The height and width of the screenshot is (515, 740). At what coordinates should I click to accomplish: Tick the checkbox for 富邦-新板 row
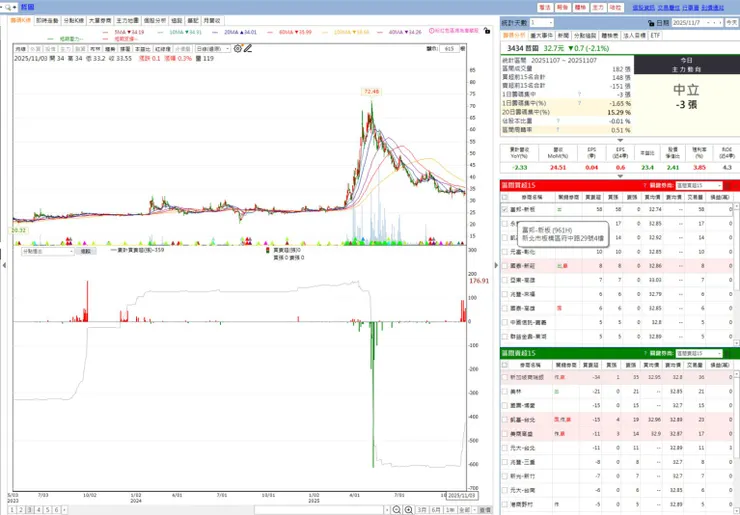coord(505,209)
